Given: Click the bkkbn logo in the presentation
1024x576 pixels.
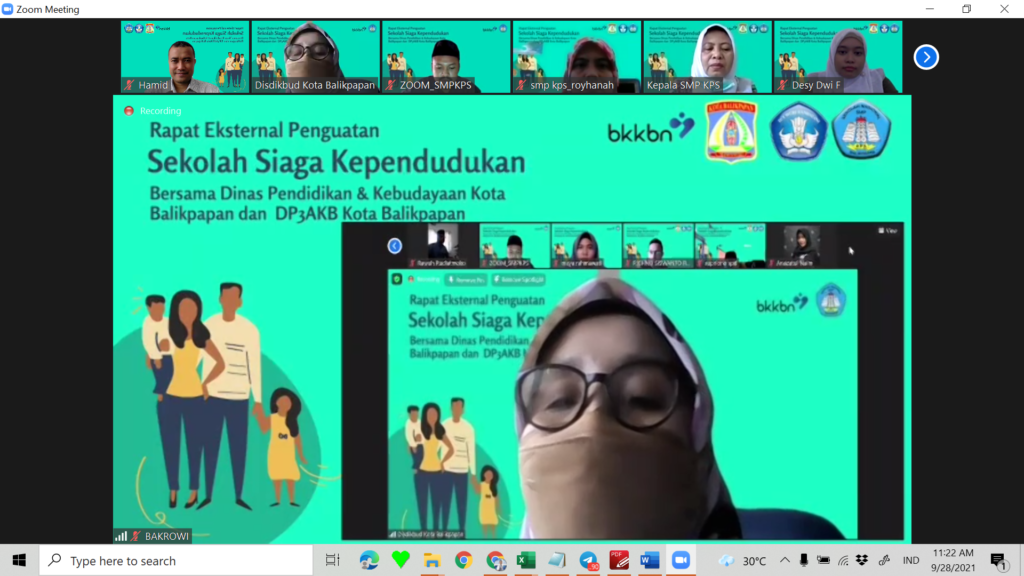Looking at the screenshot, I should click(x=651, y=128).
